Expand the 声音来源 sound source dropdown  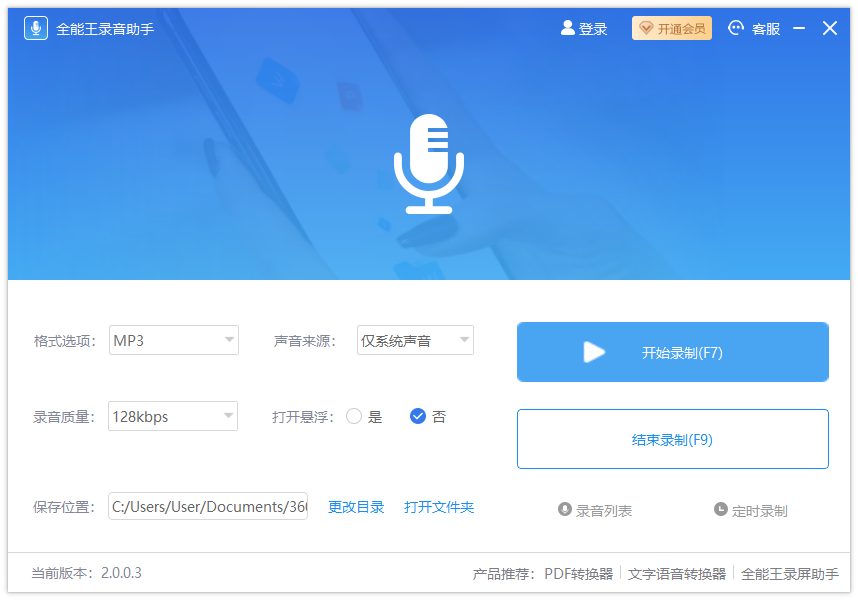415,340
